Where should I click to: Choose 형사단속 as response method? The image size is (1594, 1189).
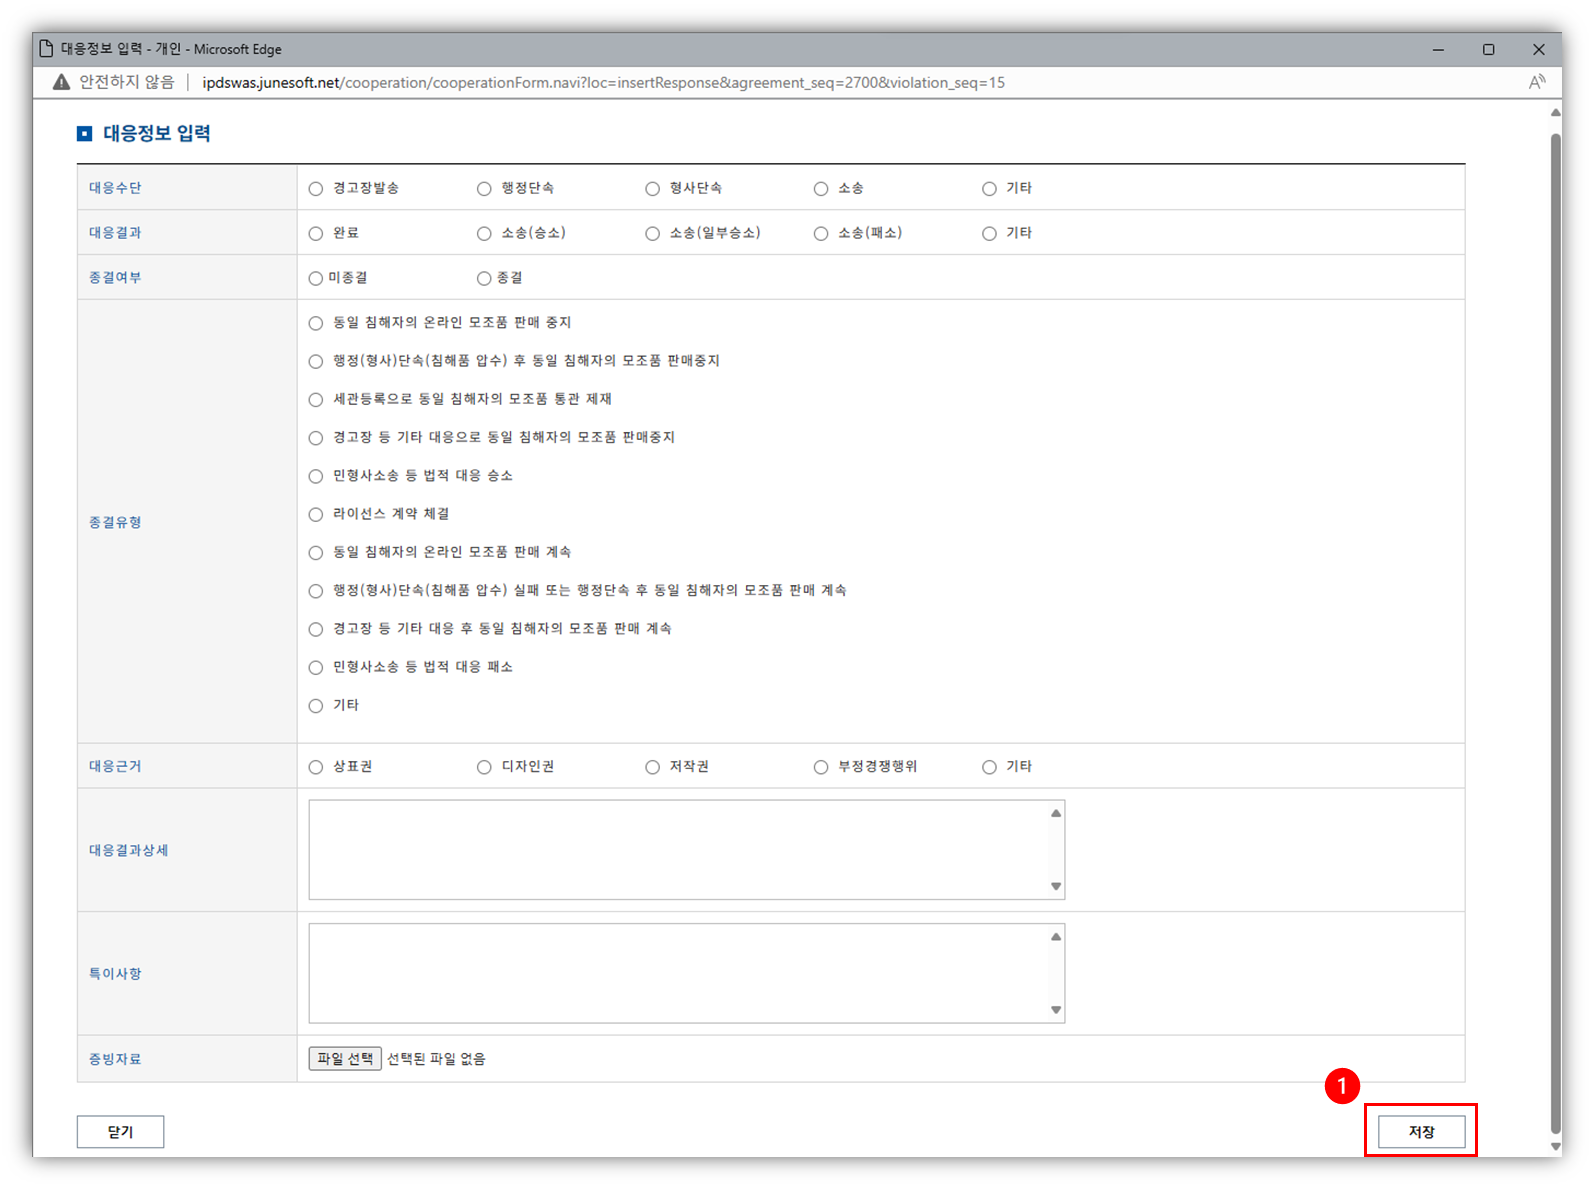(x=653, y=189)
